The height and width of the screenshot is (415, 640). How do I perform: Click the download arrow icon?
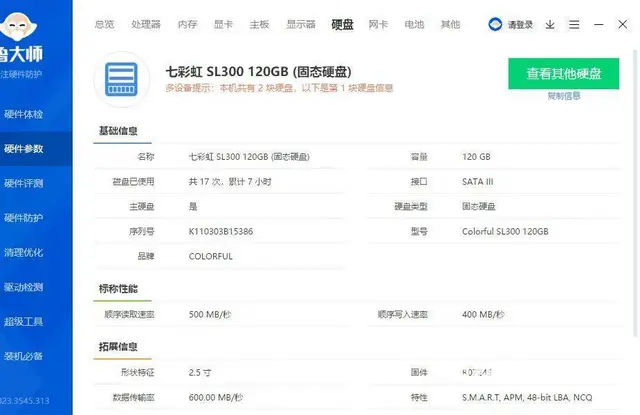pyautogui.click(x=550, y=25)
